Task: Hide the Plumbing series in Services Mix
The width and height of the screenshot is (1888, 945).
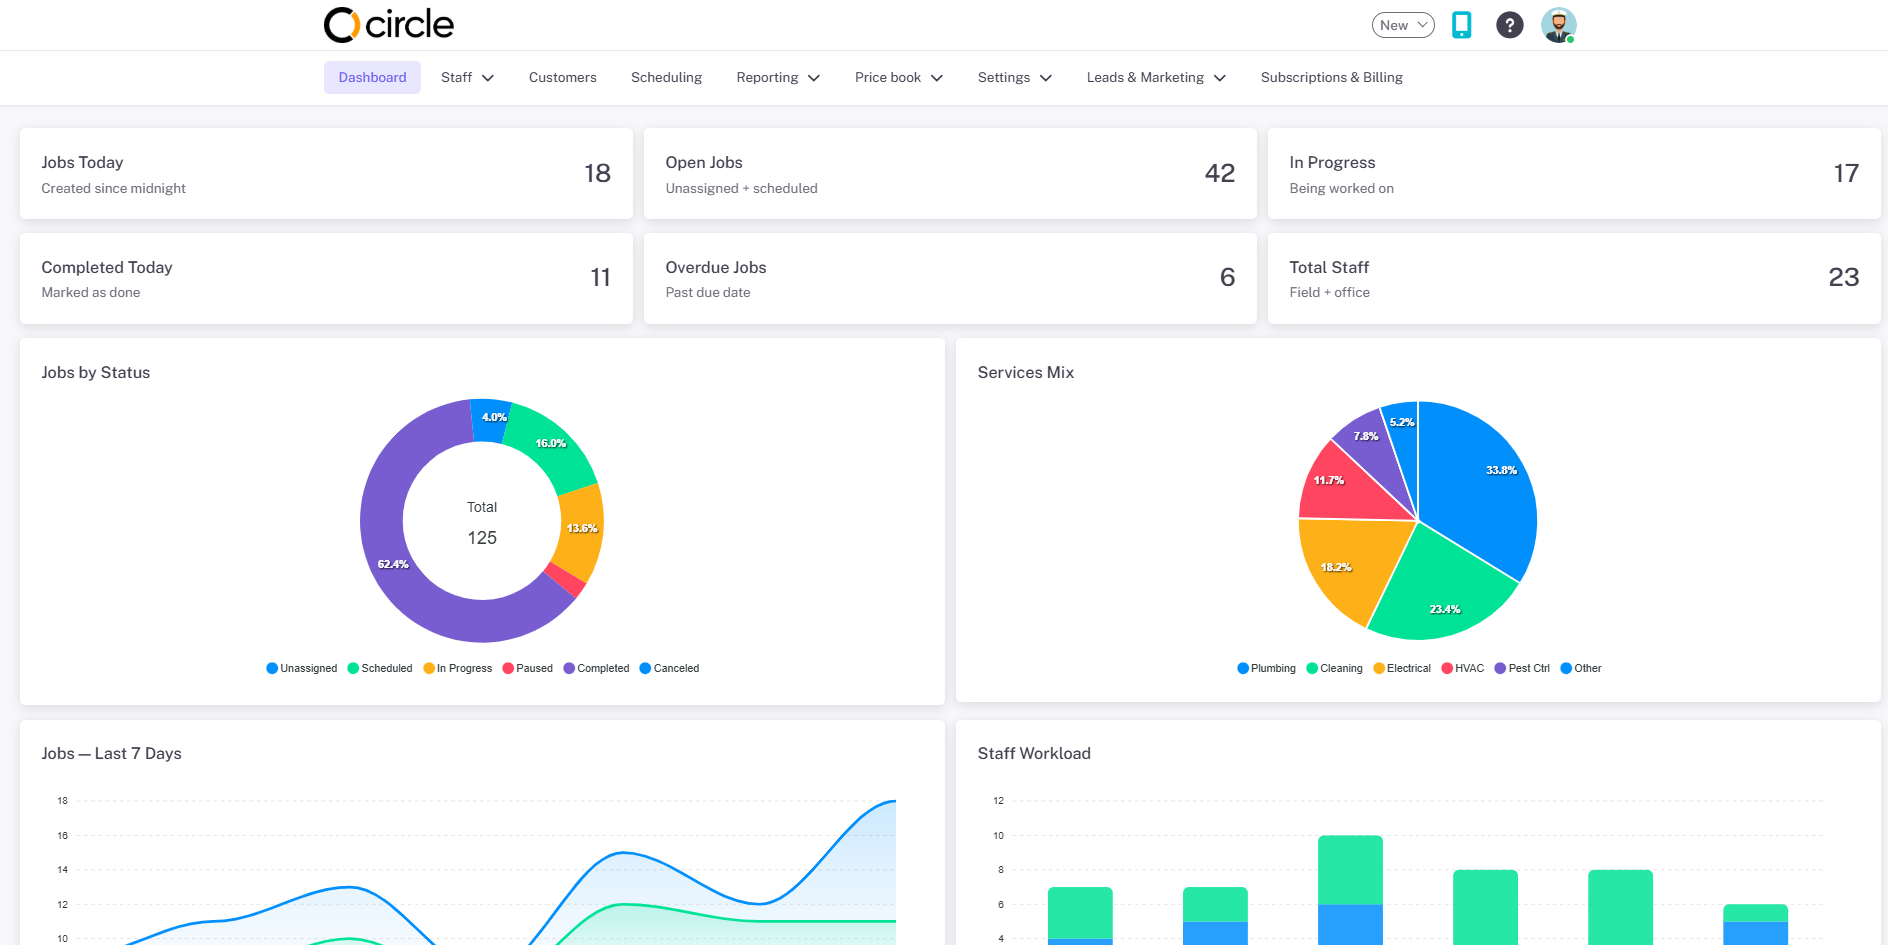Action: (1267, 668)
